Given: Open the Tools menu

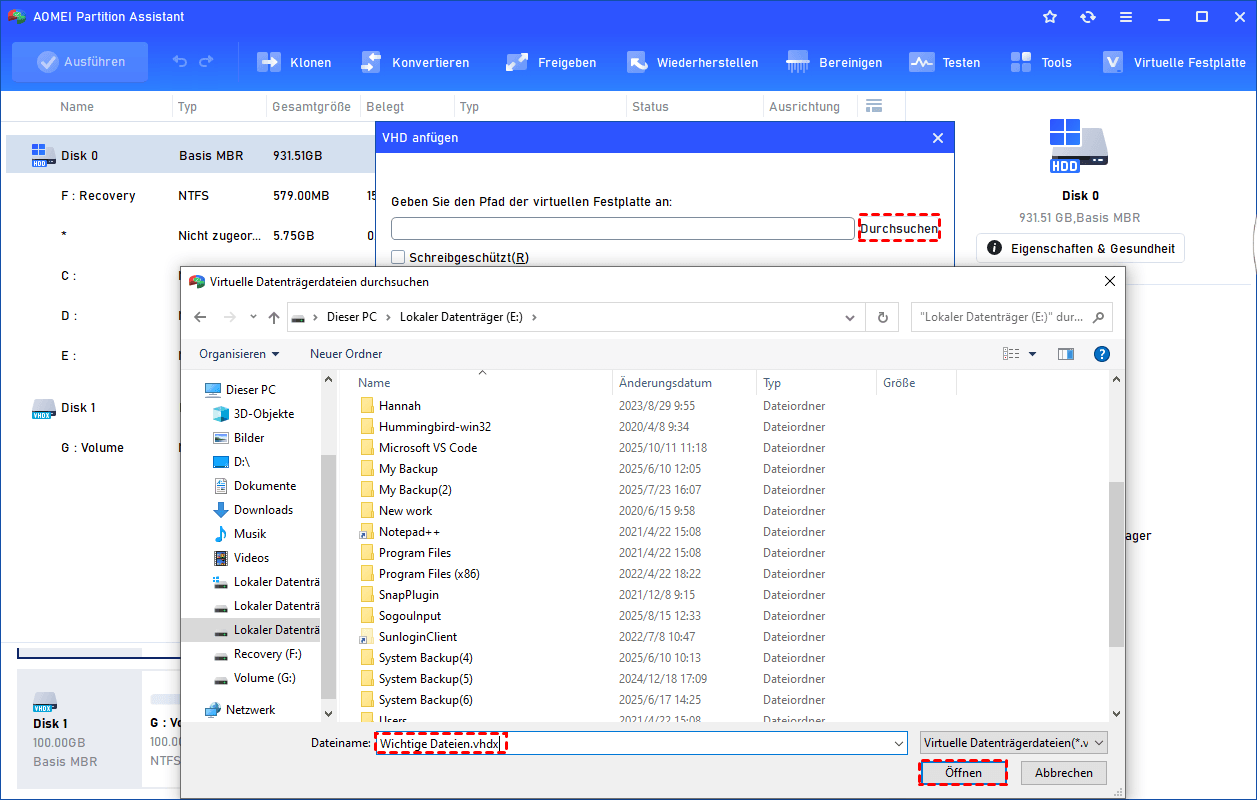Looking at the screenshot, I should click(1040, 62).
